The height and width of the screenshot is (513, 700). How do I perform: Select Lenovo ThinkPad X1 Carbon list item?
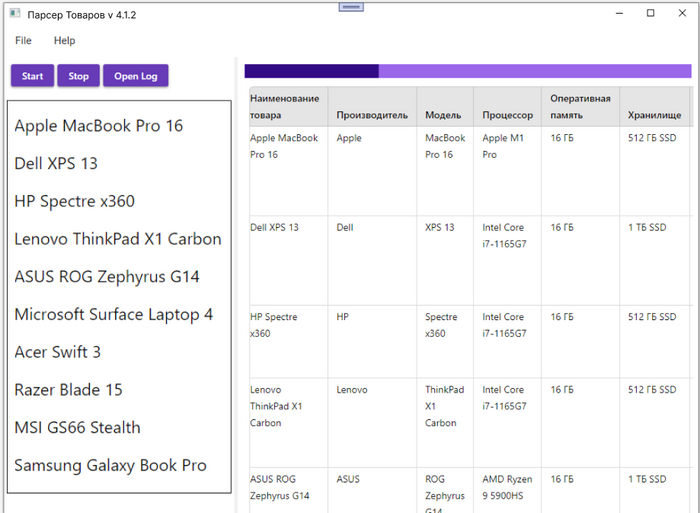pos(117,239)
